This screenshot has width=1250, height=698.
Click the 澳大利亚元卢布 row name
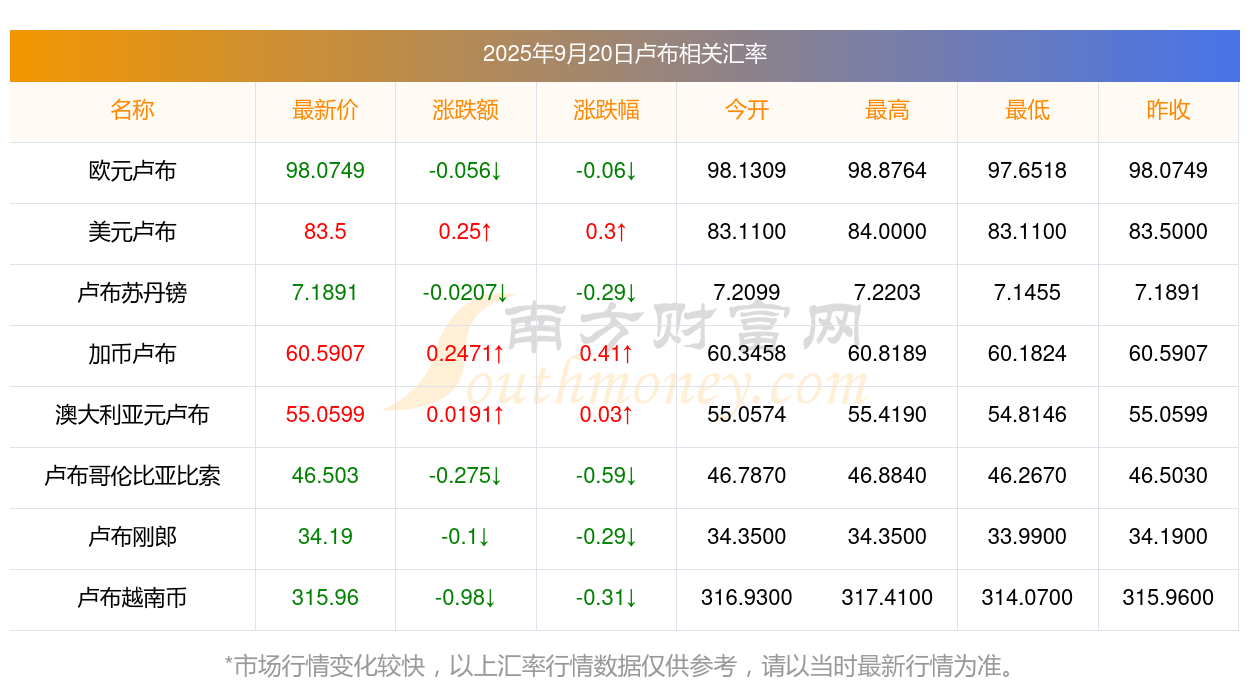(x=132, y=415)
